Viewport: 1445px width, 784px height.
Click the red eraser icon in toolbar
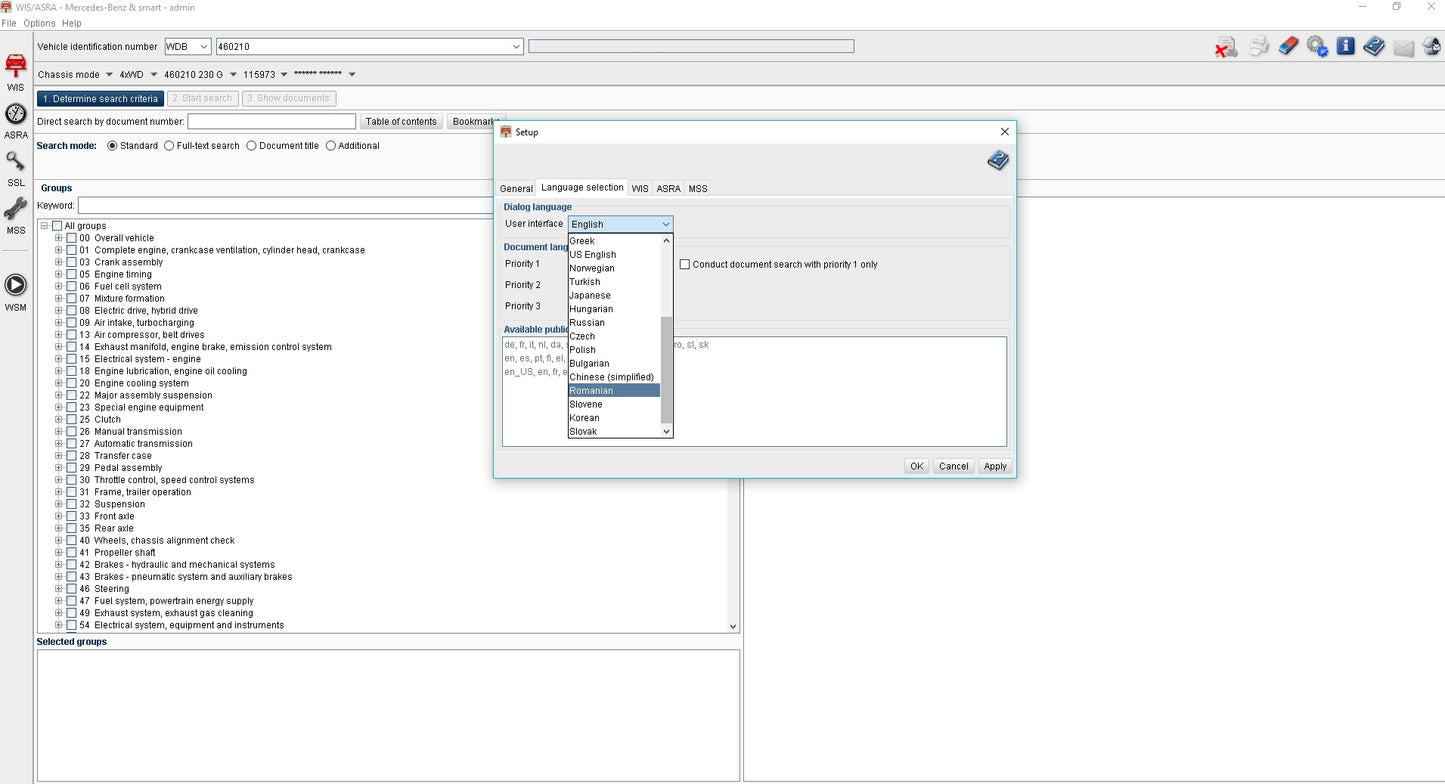coord(1288,46)
